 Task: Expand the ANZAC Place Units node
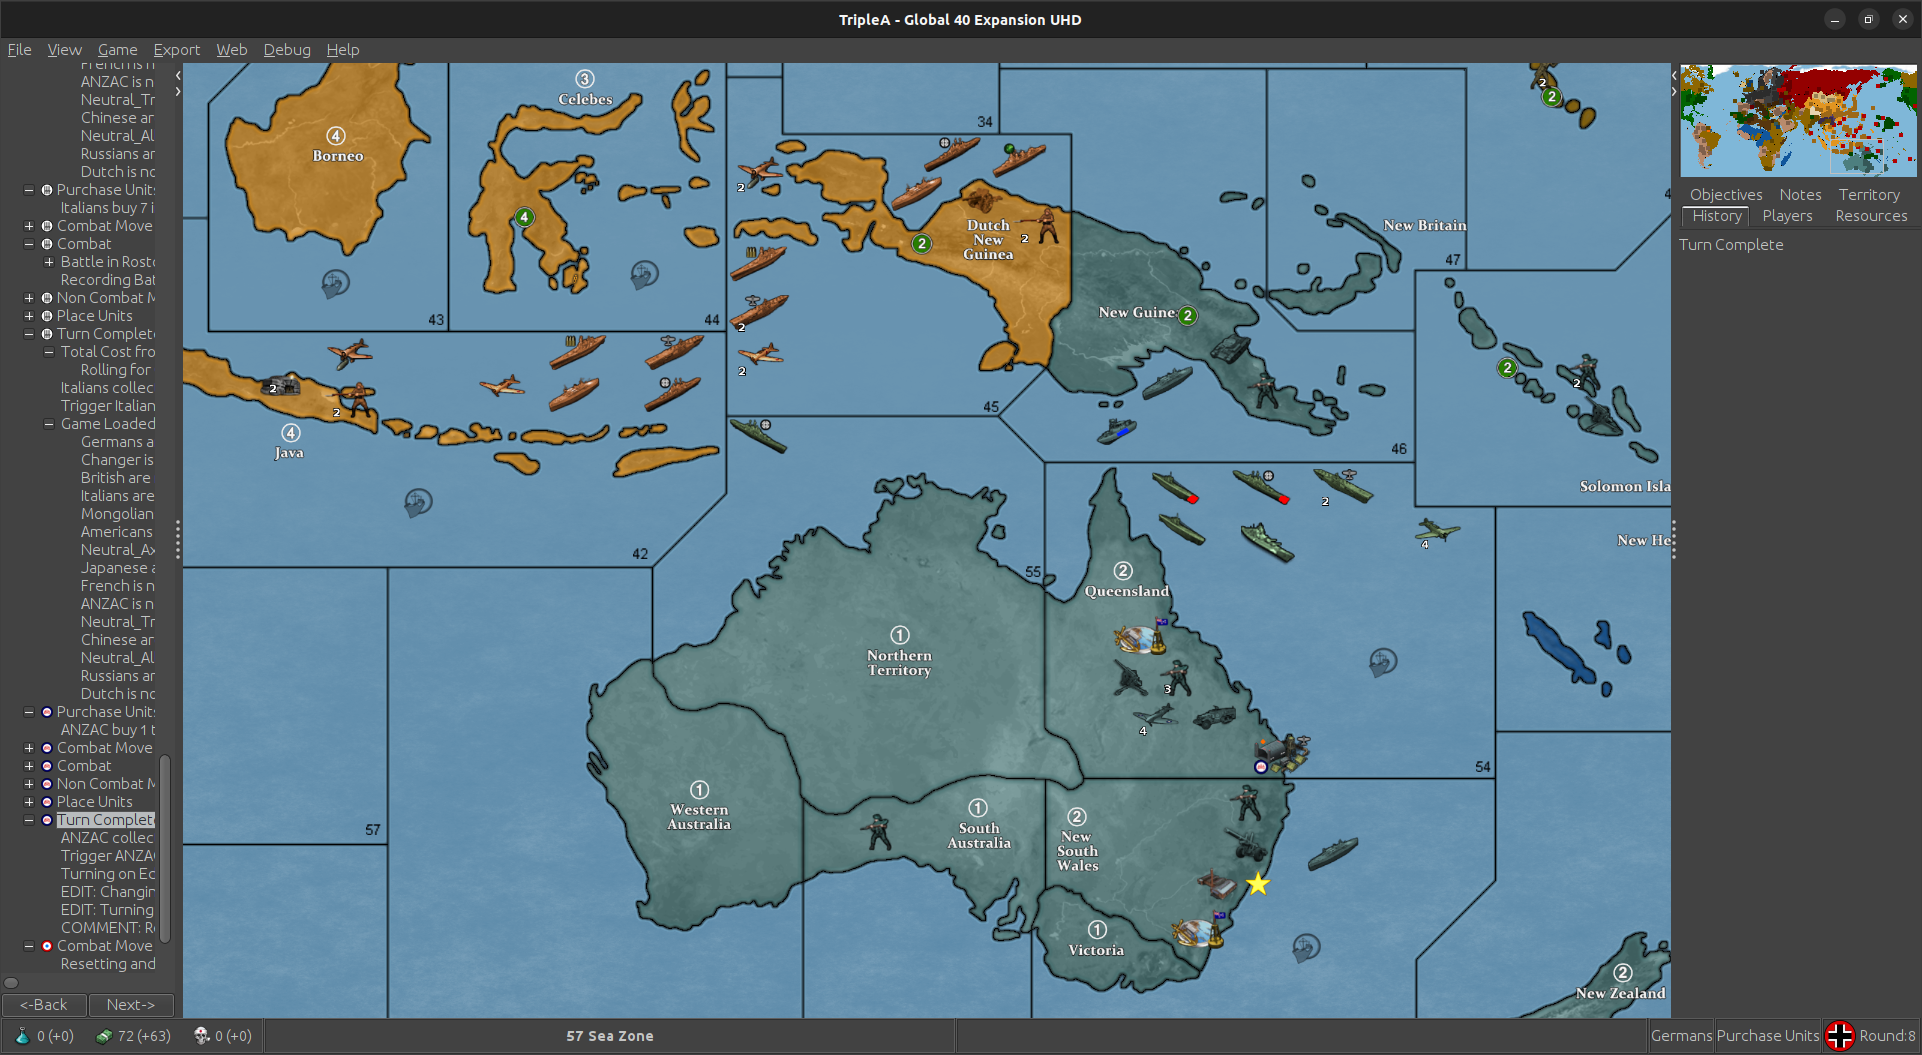coord(29,802)
